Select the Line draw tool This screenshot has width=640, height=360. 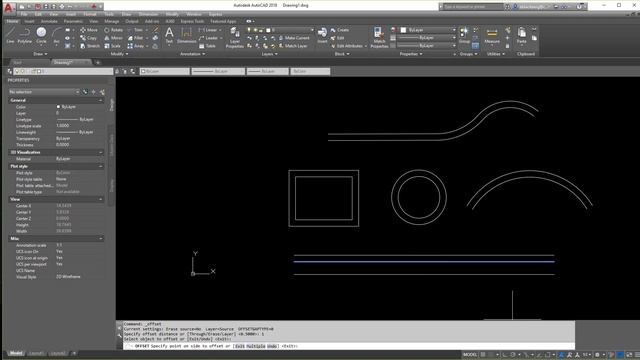coord(10,35)
